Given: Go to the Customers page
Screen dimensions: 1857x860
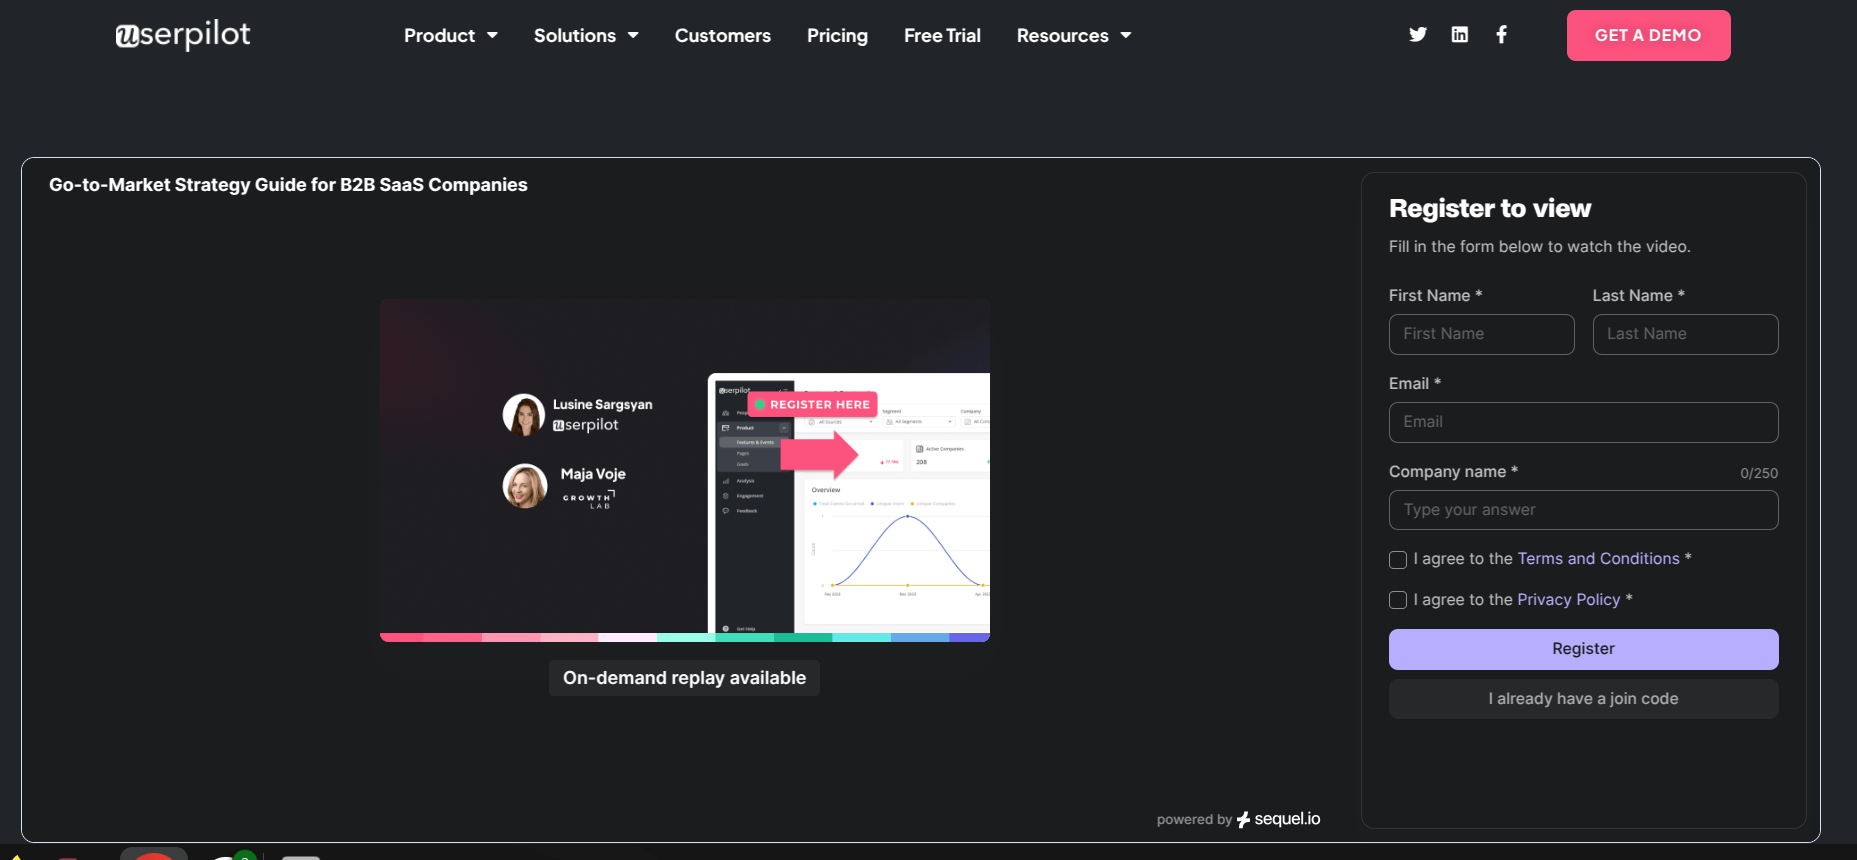Looking at the screenshot, I should coord(722,36).
